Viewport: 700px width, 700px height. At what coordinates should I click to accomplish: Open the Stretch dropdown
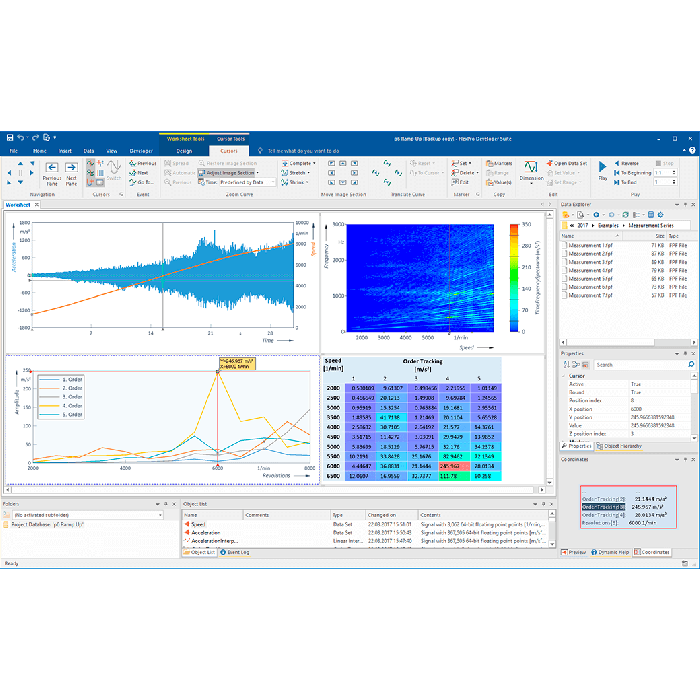[x=297, y=172]
